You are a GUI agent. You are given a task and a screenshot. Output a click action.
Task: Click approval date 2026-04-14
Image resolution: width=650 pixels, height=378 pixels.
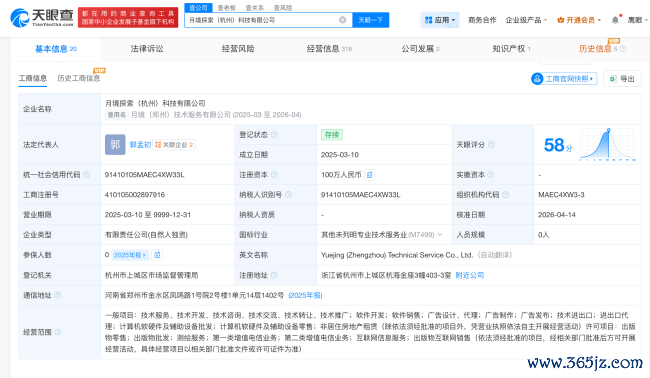(557, 215)
